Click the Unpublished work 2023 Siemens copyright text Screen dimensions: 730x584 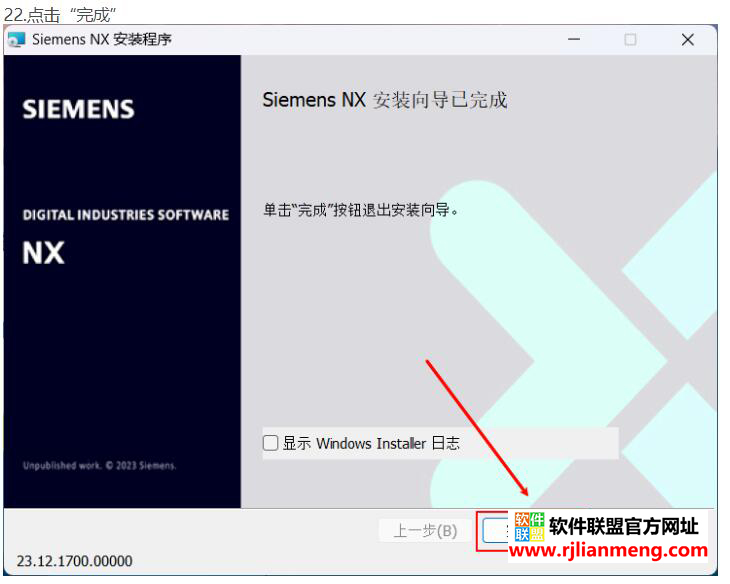pyautogui.click(x=100, y=465)
